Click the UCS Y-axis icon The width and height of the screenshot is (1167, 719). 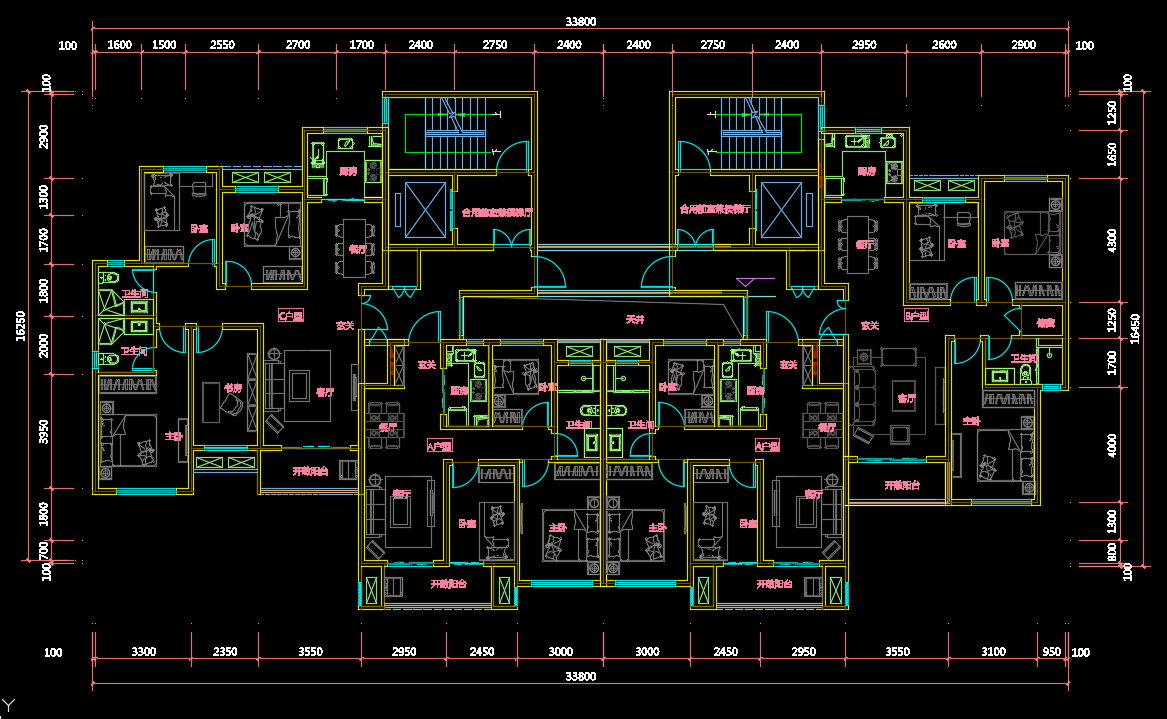click(x=8, y=705)
